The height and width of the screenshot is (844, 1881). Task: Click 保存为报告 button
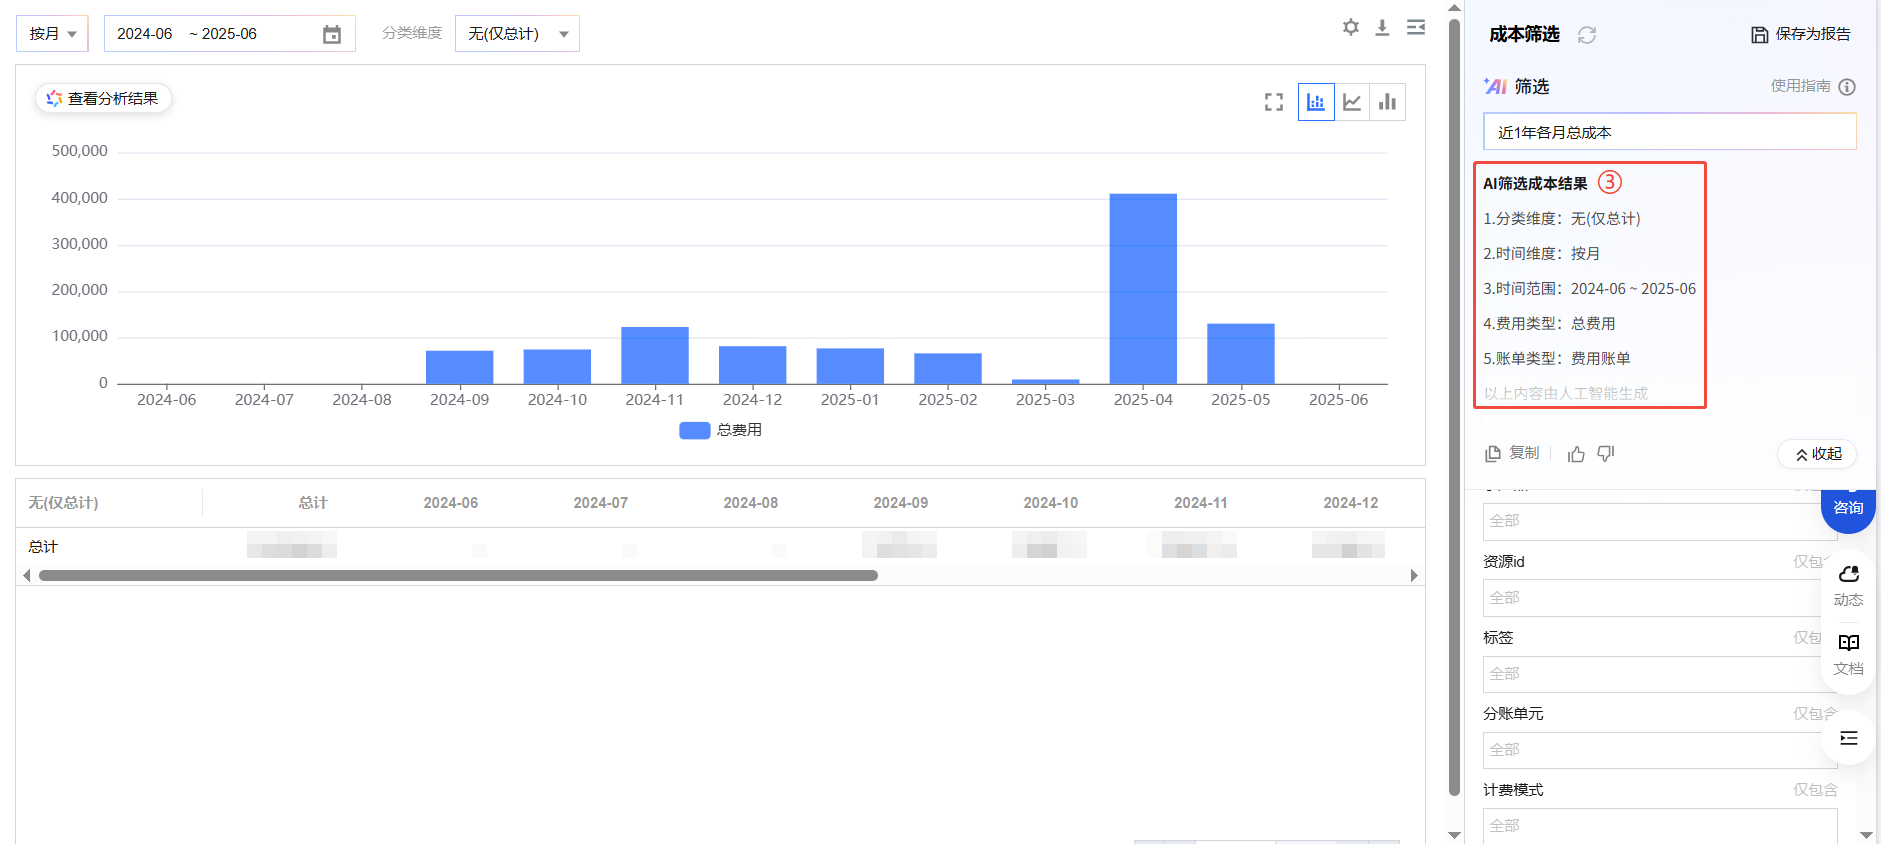1801,34
